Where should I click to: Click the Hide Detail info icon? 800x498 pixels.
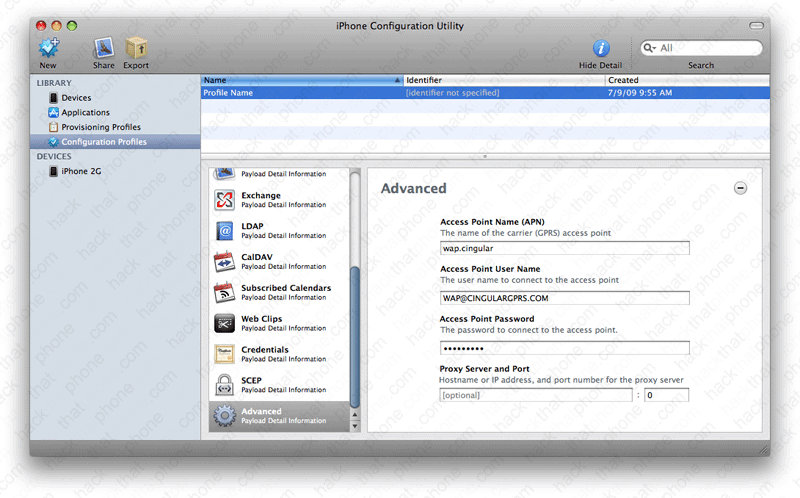(601, 47)
